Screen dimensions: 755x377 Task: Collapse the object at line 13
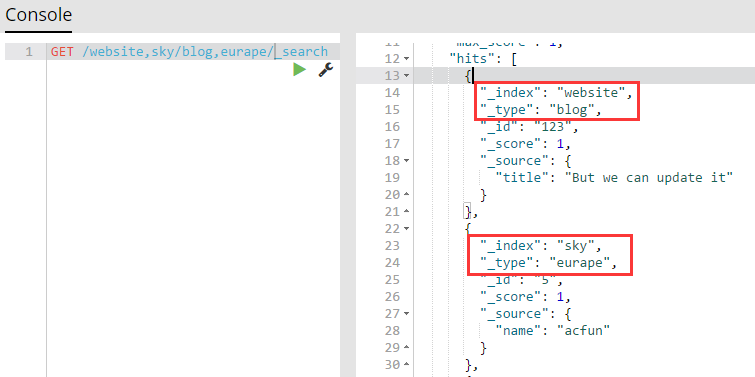pos(406,76)
